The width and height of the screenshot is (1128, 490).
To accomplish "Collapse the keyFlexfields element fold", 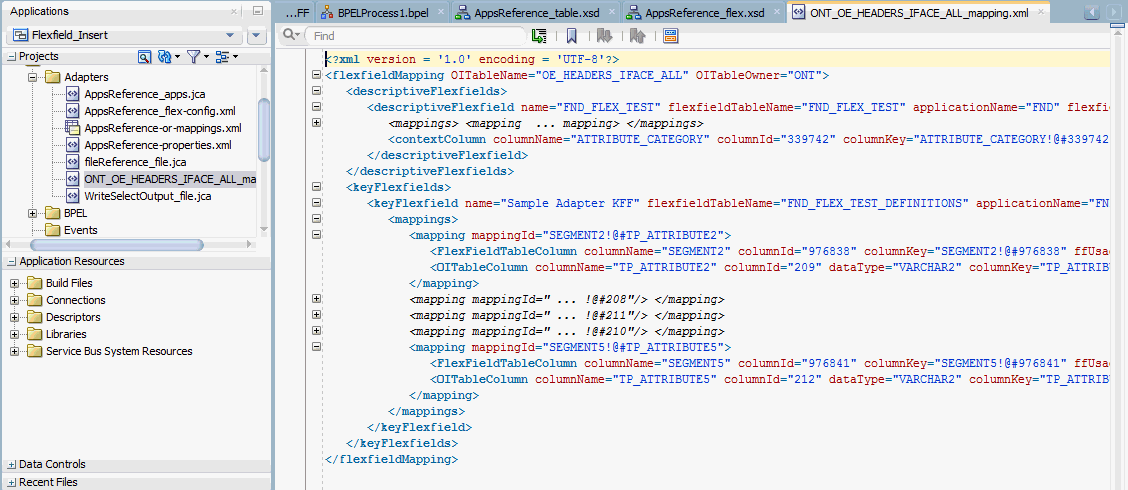I will click(x=315, y=186).
